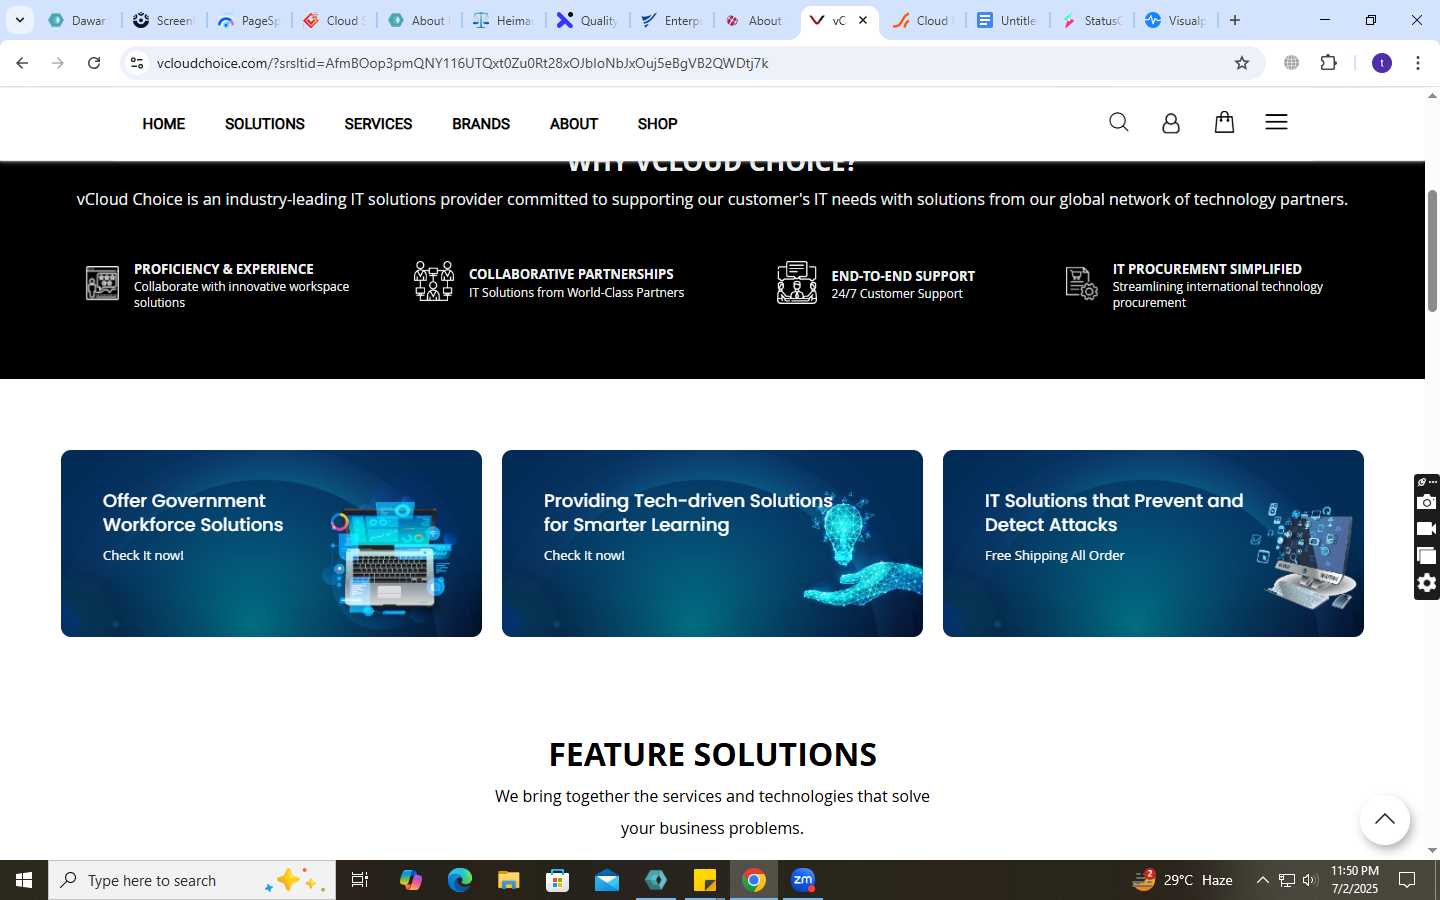This screenshot has height=900, width=1440.
Task: Open the SHOP menu item
Action: click(x=657, y=124)
